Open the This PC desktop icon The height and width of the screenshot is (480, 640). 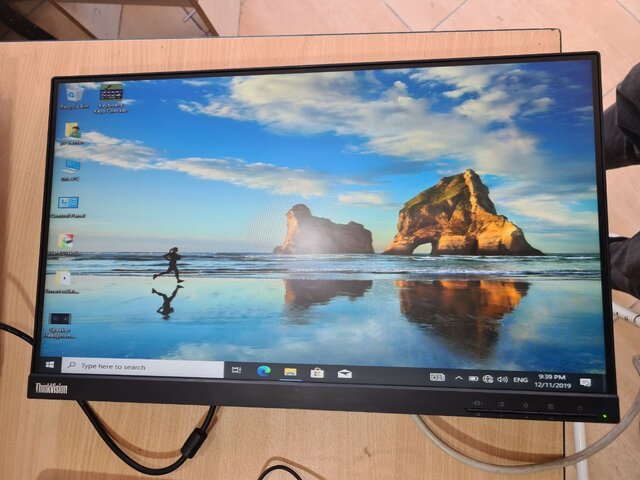click(71, 168)
